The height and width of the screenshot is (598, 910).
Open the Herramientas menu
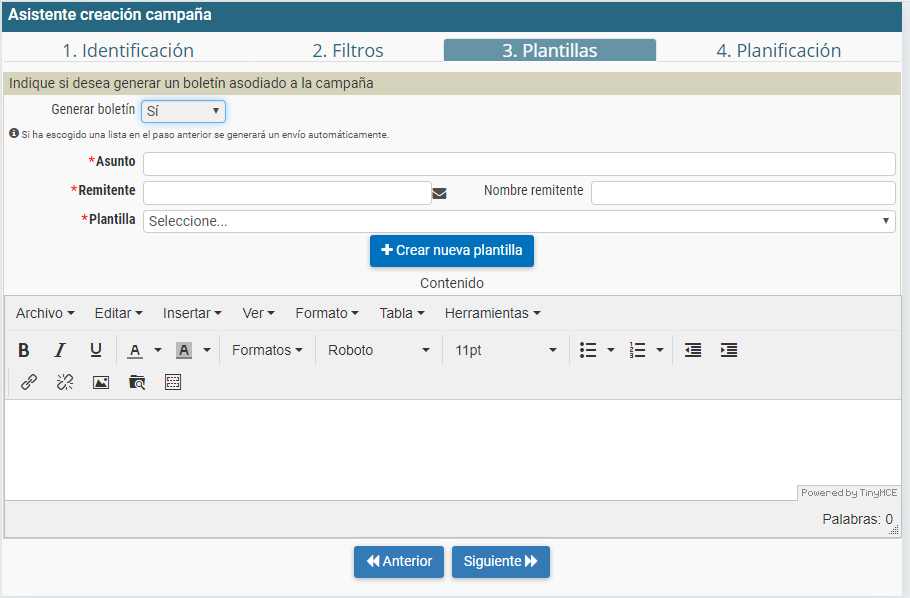coord(493,314)
